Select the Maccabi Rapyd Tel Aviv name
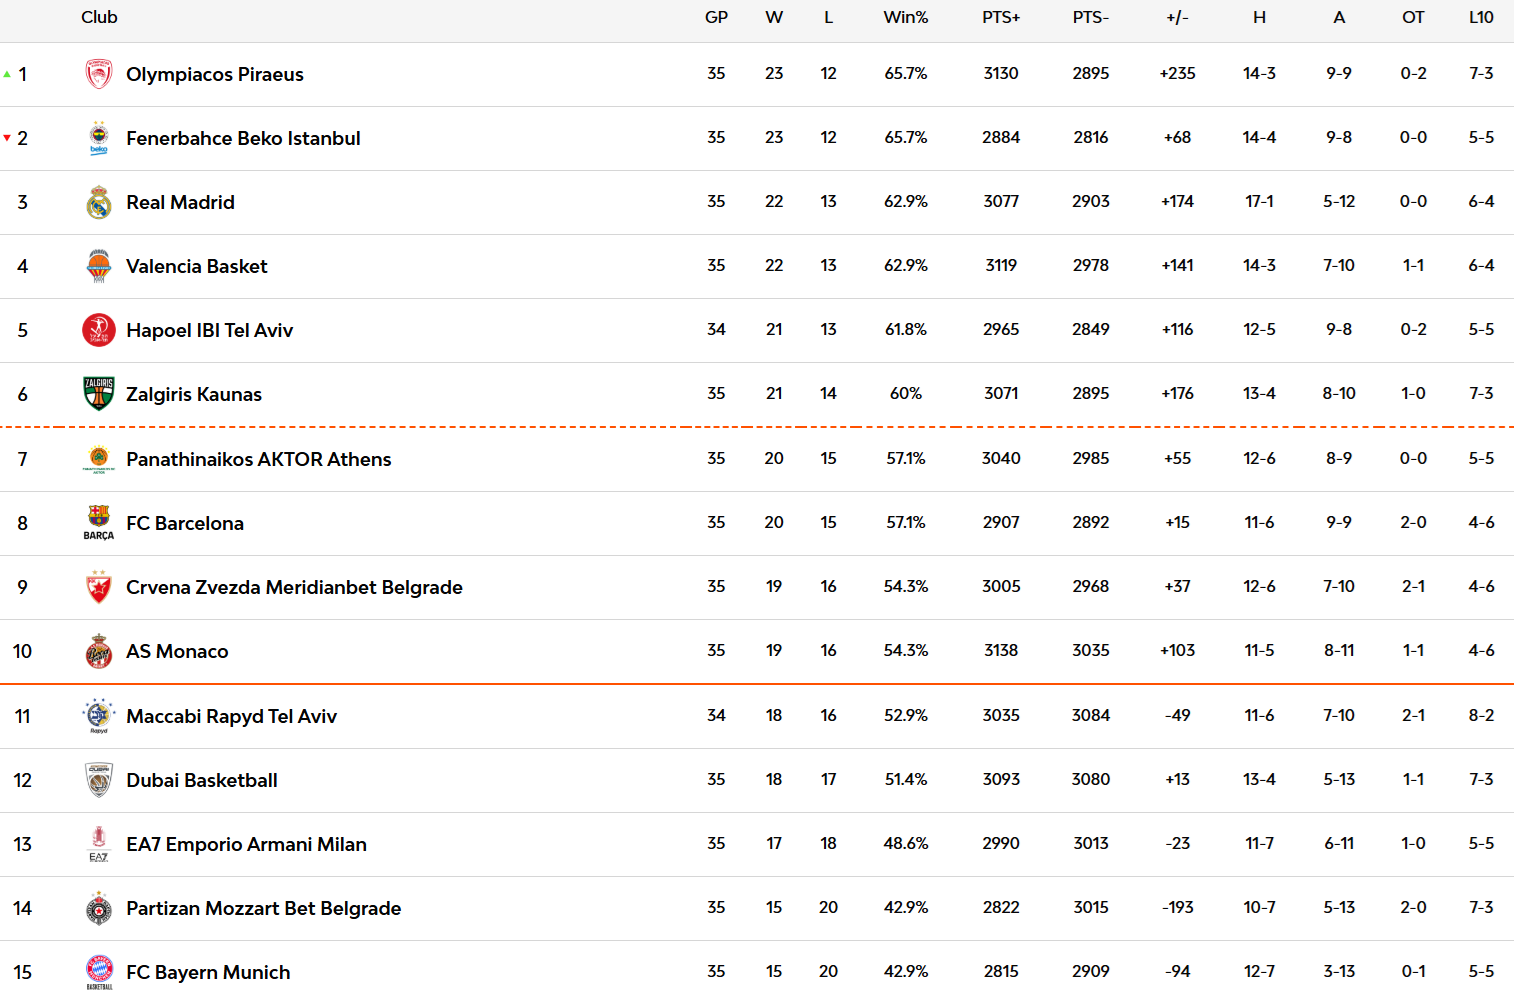This screenshot has width=1514, height=996. [x=231, y=716]
